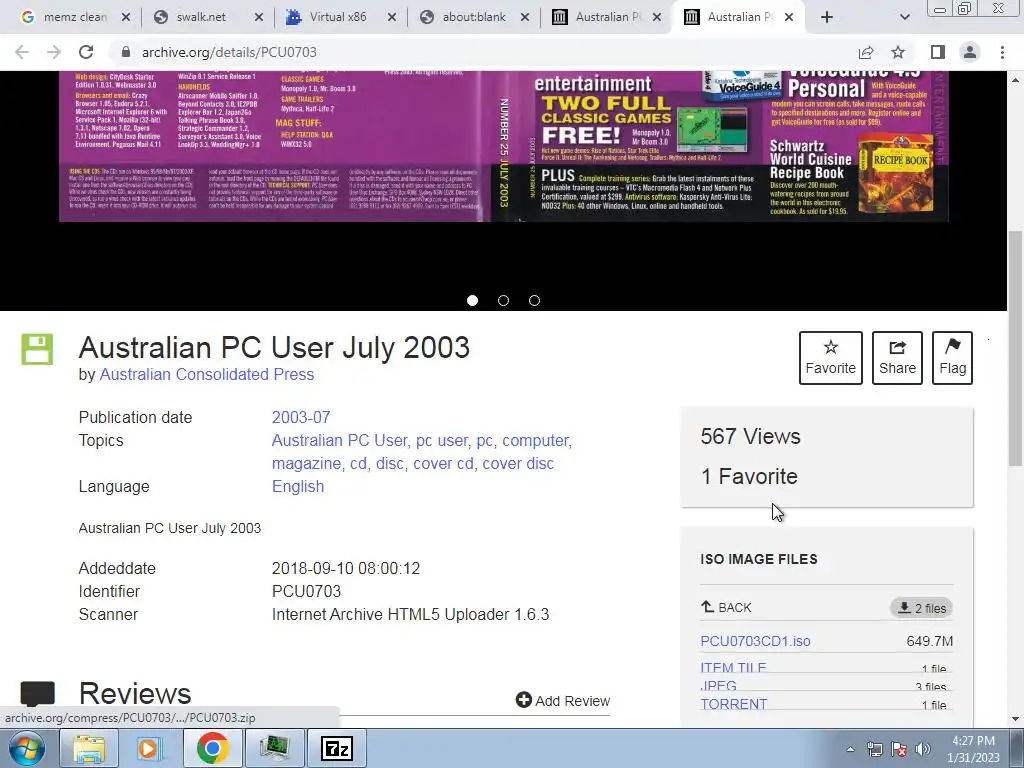Close the Virtual x86 tab
The image size is (1024, 768).
[x=392, y=17]
